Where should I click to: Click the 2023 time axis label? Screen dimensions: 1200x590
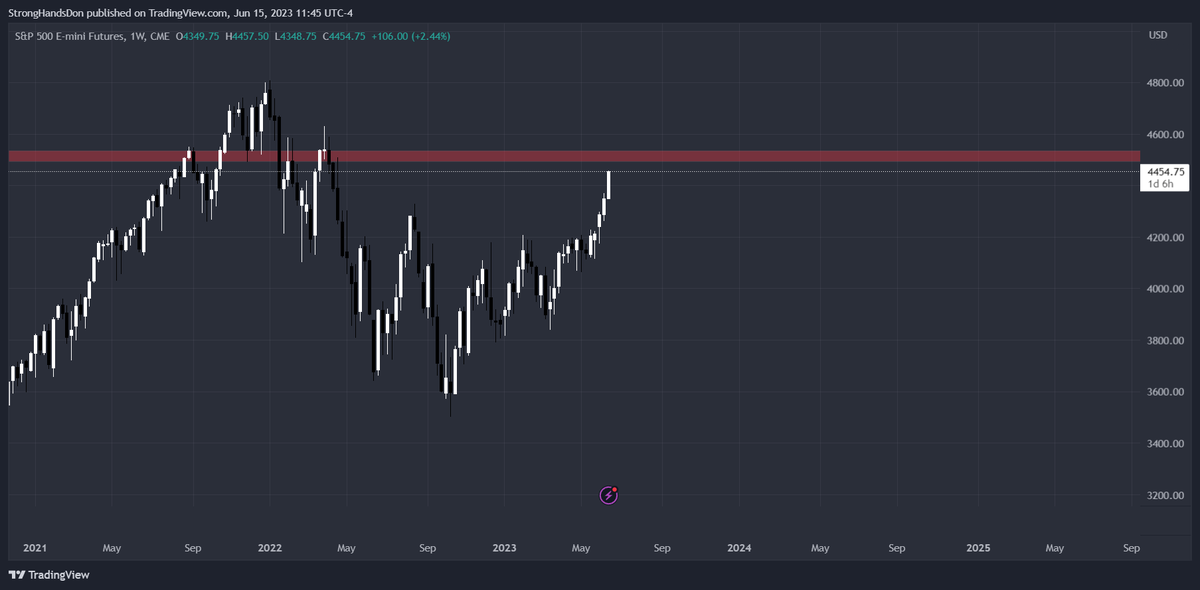(505, 548)
